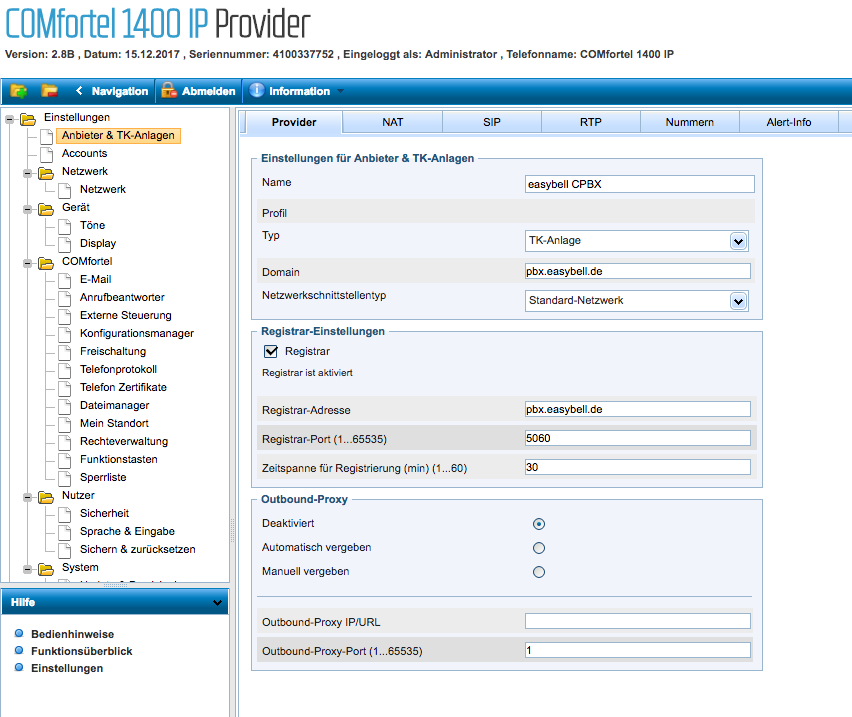Click the page icon beside Sicherheit
This screenshot has width=852, height=717.
[x=65, y=513]
